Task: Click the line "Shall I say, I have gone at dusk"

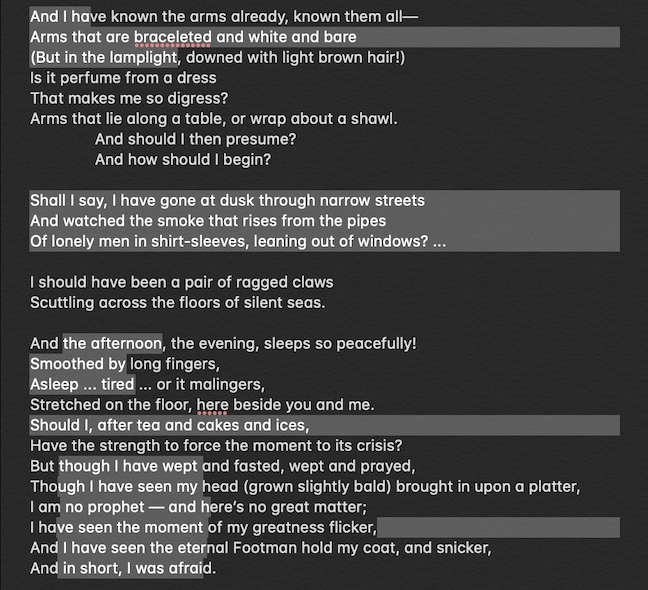Action: click(227, 200)
